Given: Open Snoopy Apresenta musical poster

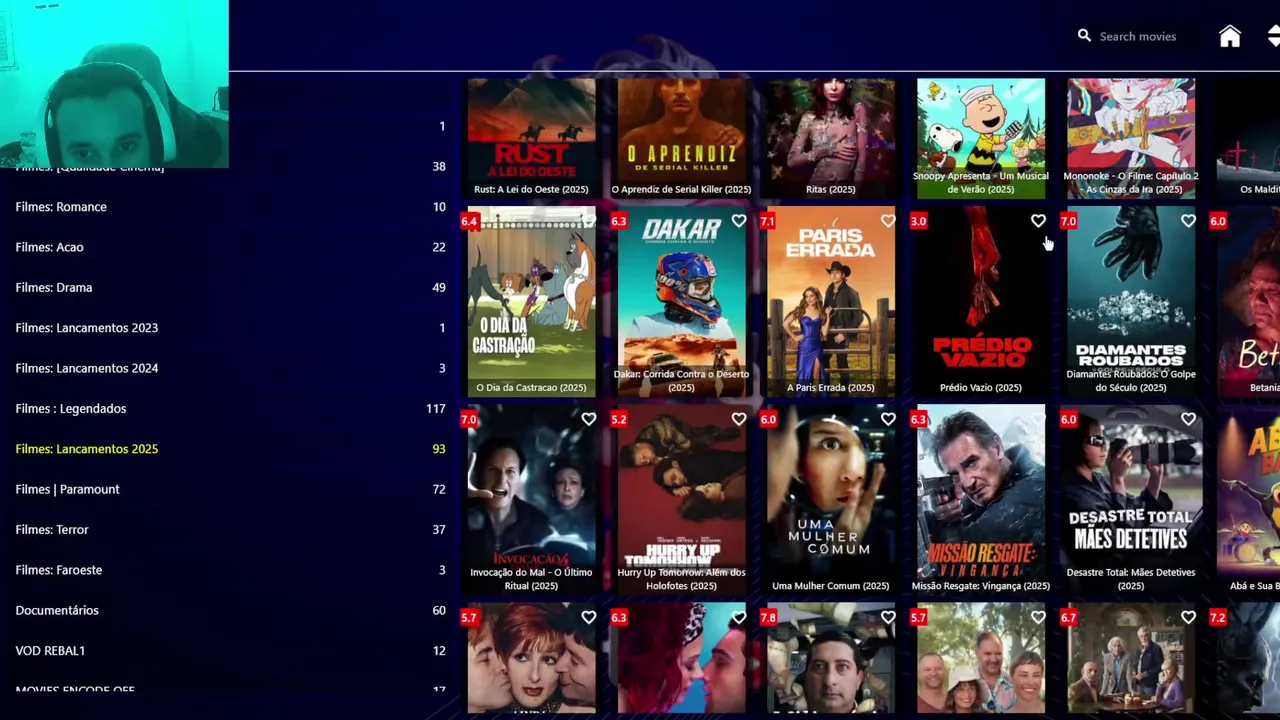Looking at the screenshot, I should tap(981, 138).
